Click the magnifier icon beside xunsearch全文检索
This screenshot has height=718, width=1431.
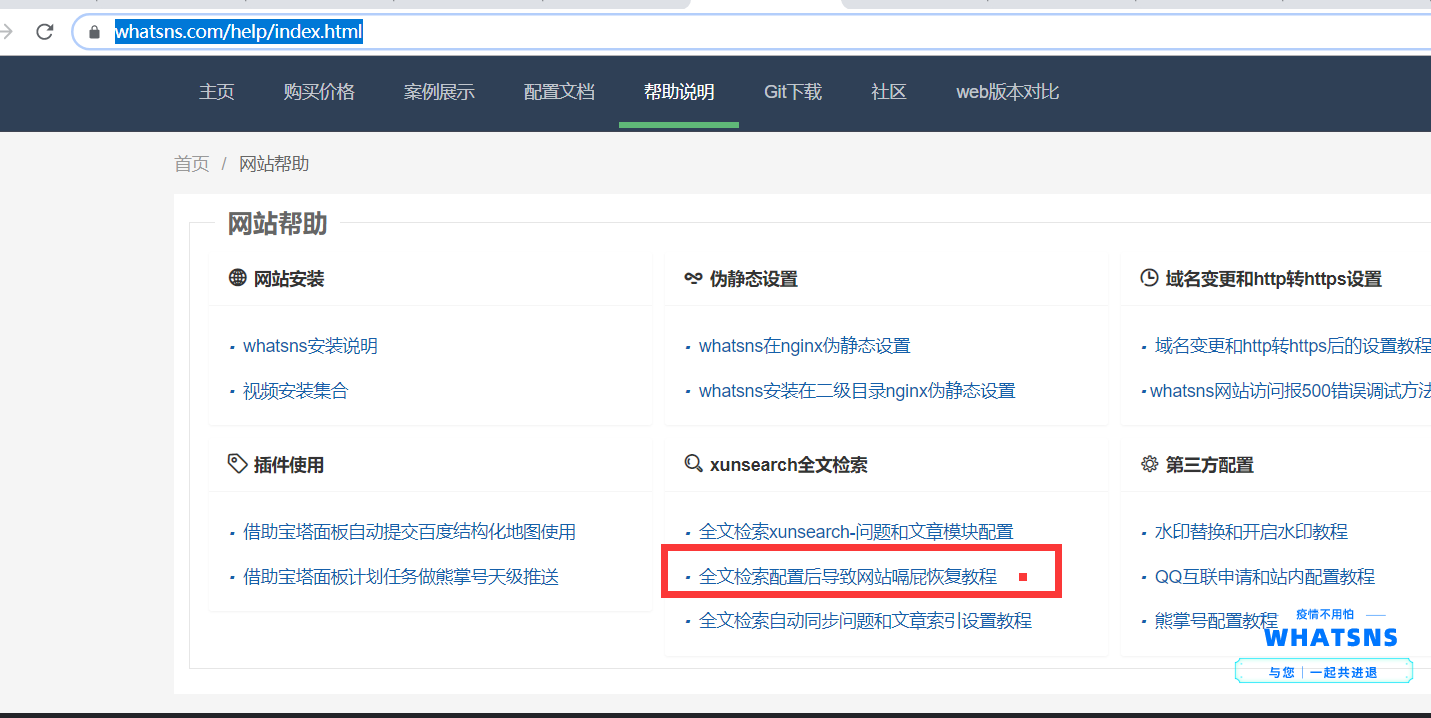point(693,464)
